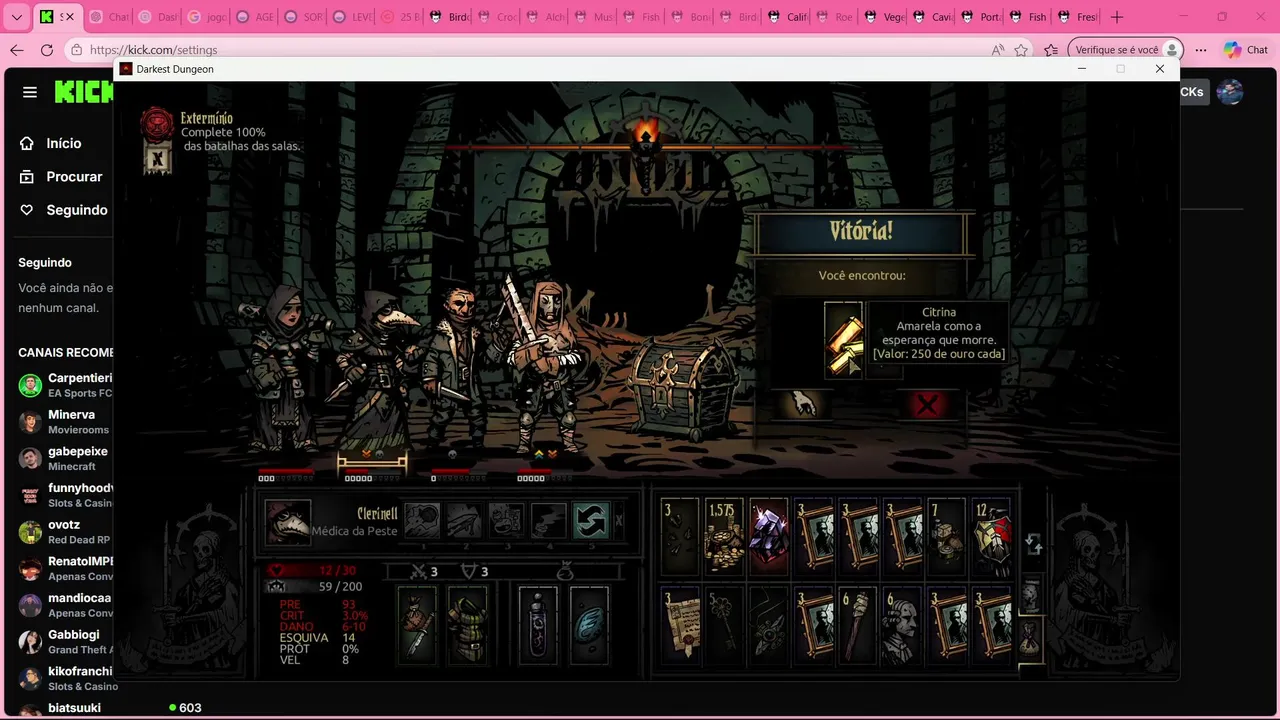Open gabepeixe Minecraft channel
Viewport: 1280px width, 720px height.
tap(65, 458)
